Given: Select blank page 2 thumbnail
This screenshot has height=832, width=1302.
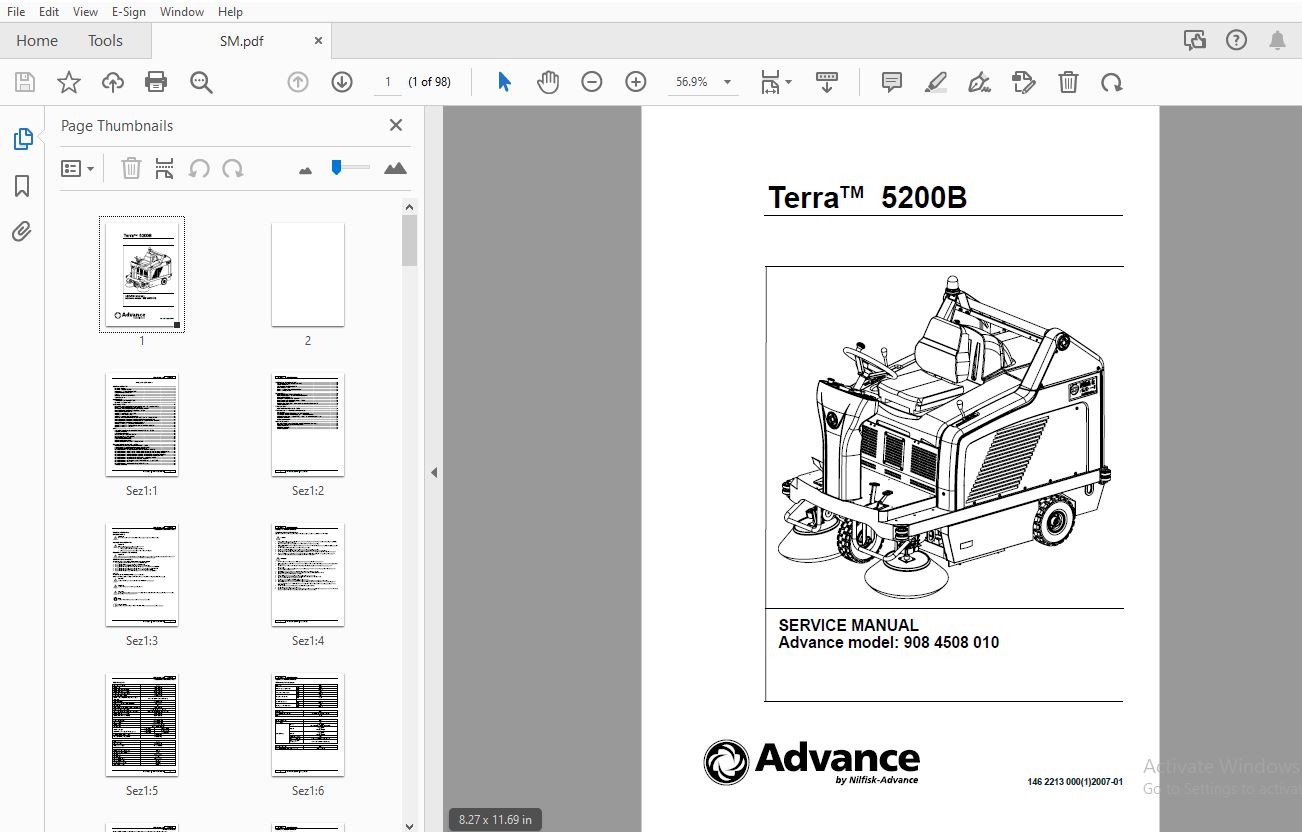Looking at the screenshot, I should pyautogui.click(x=308, y=274).
